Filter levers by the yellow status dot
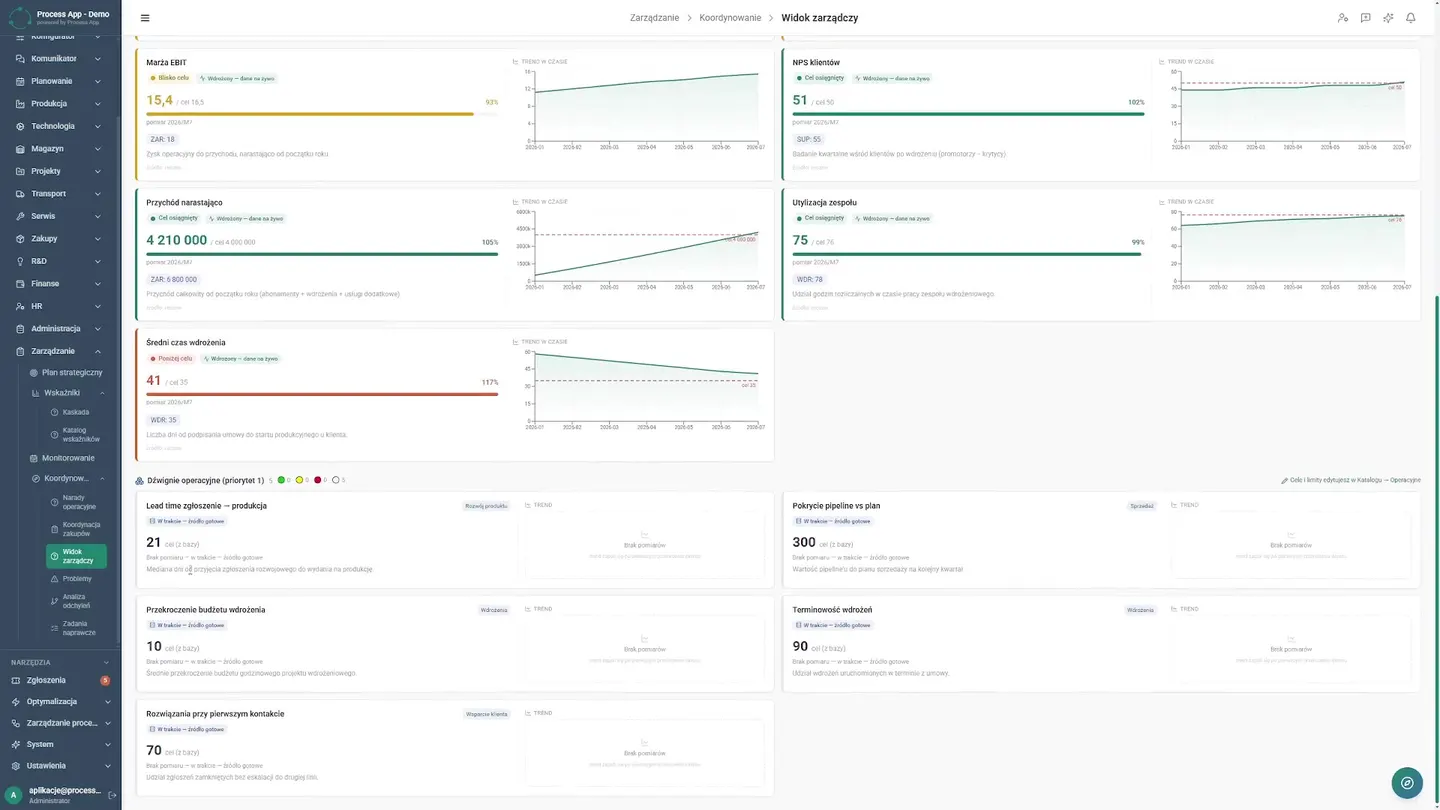 pyautogui.click(x=300, y=481)
